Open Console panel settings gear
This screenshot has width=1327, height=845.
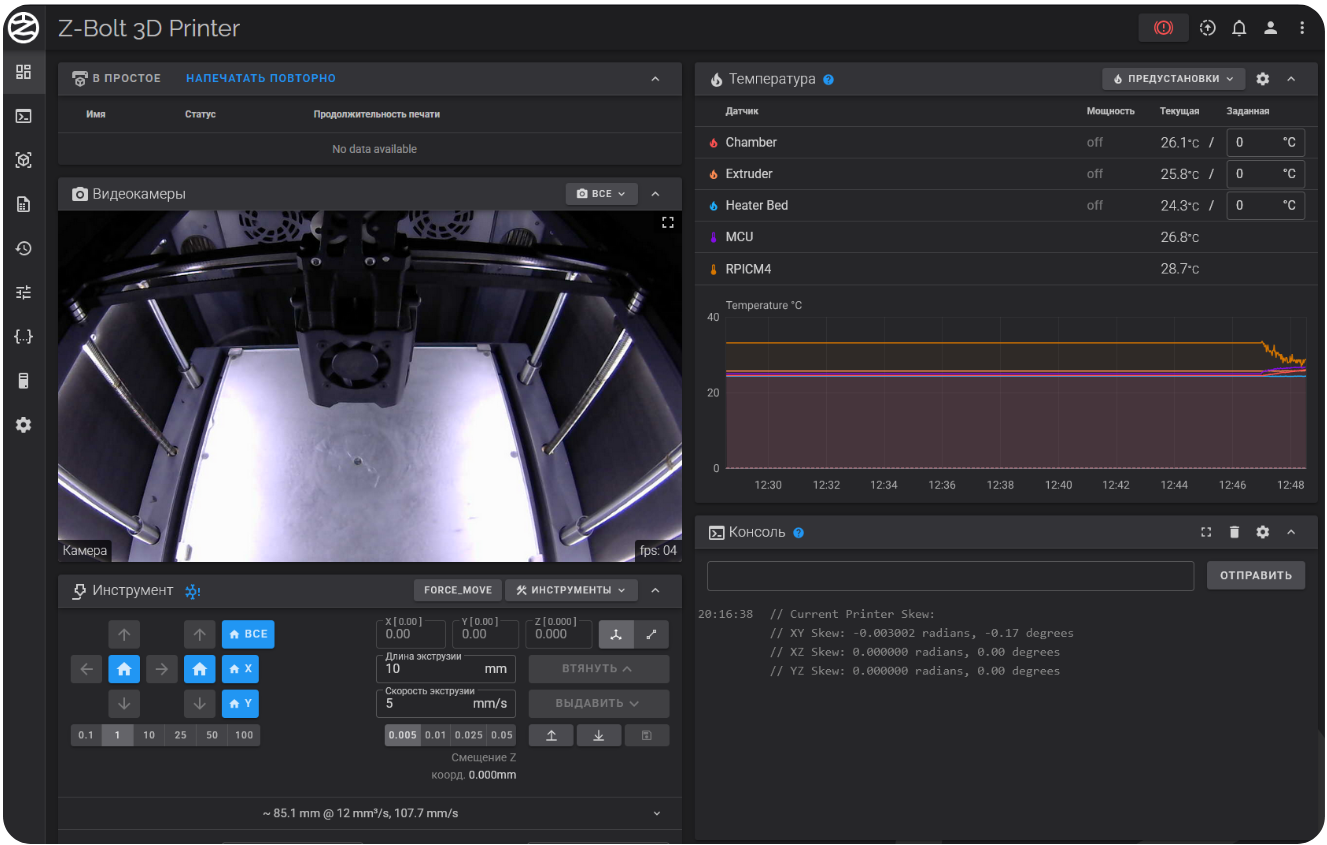coord(1263,532)
